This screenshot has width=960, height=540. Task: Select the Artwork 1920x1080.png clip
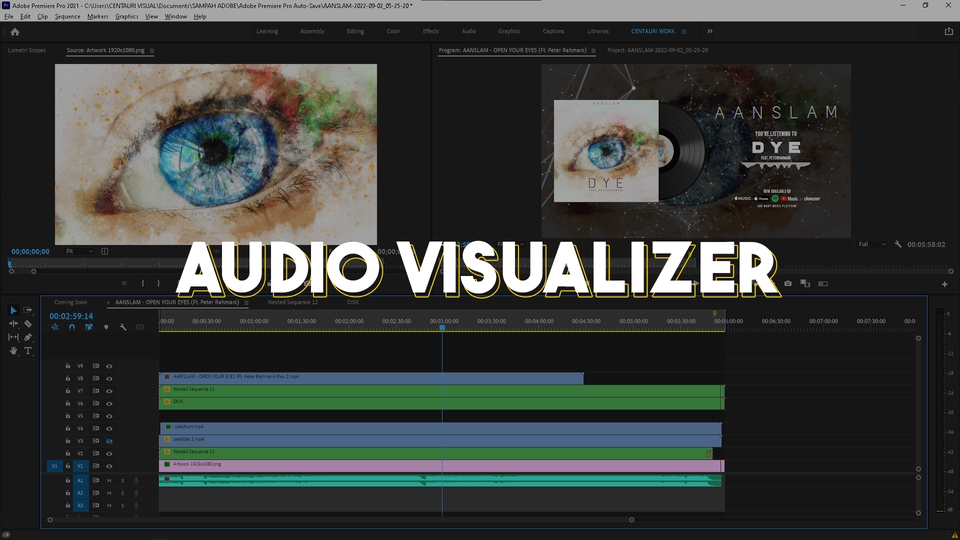(x=441, y=466)
